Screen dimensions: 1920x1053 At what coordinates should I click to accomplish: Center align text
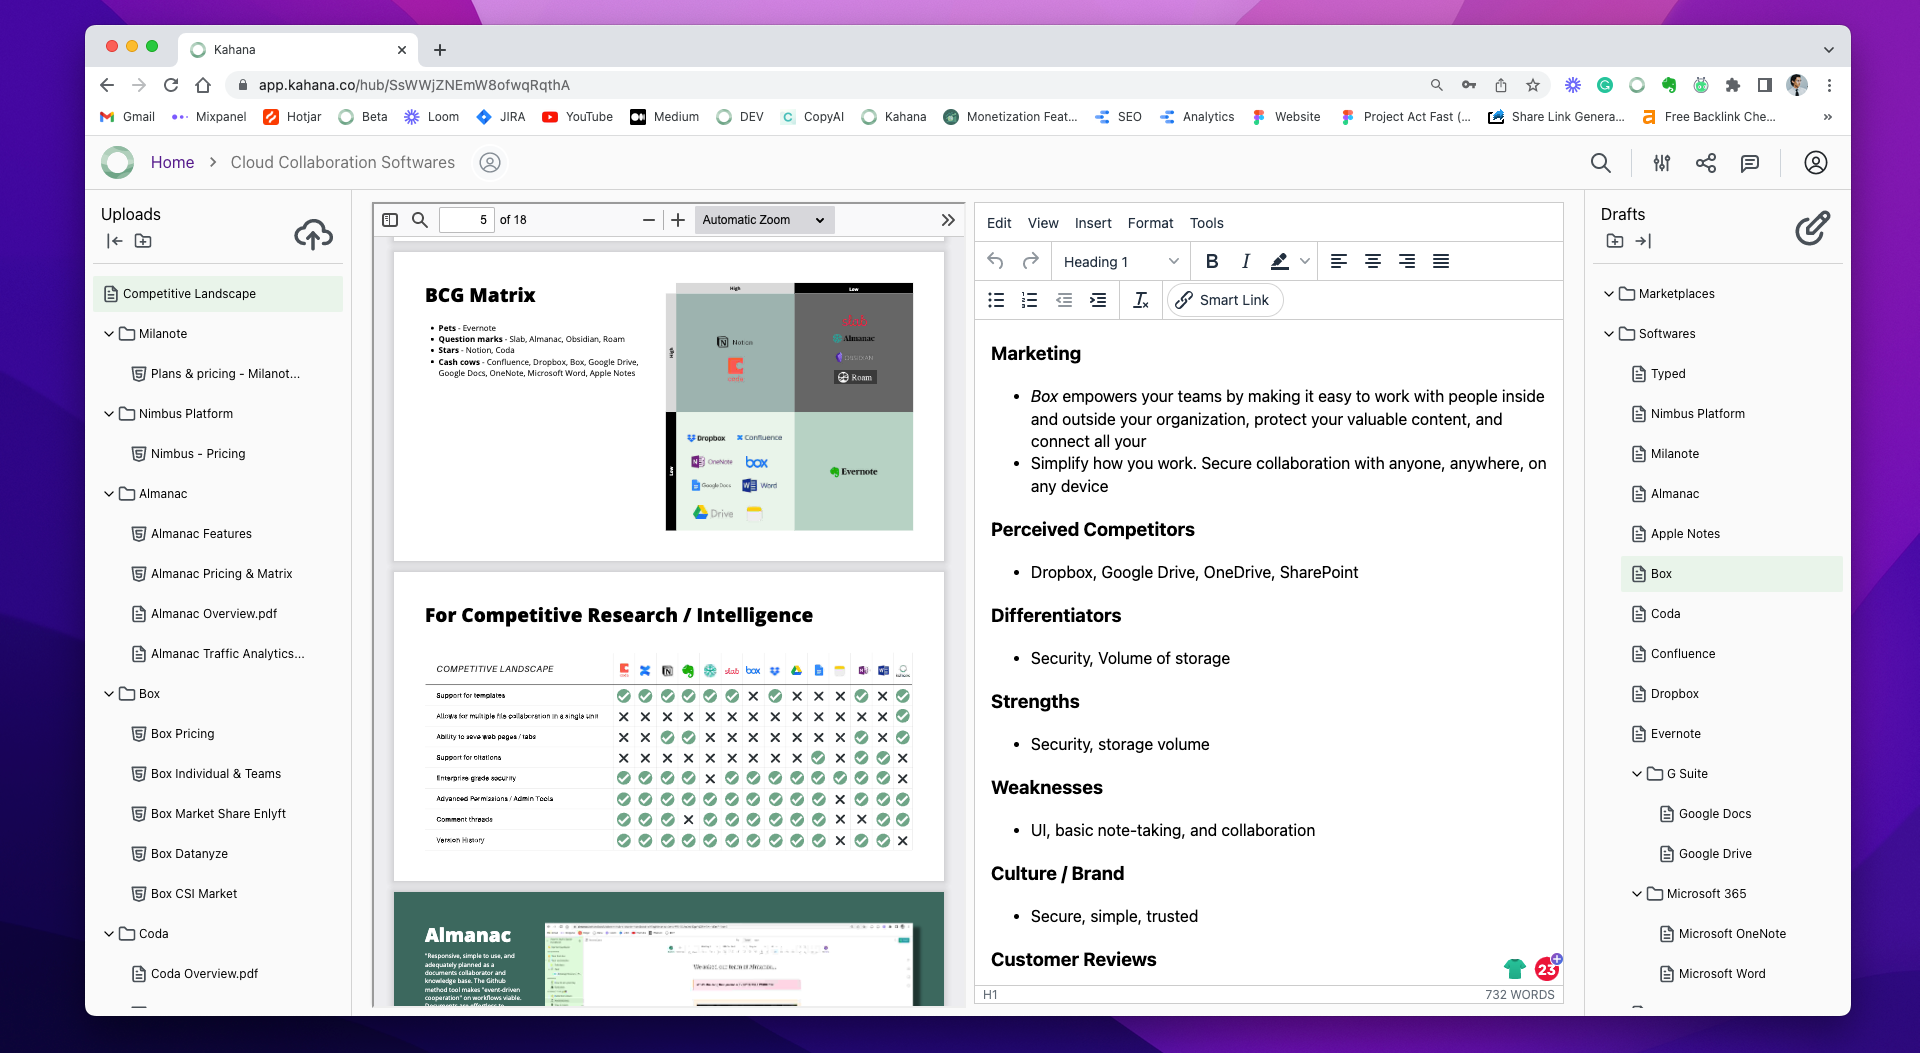point(1373,261)
